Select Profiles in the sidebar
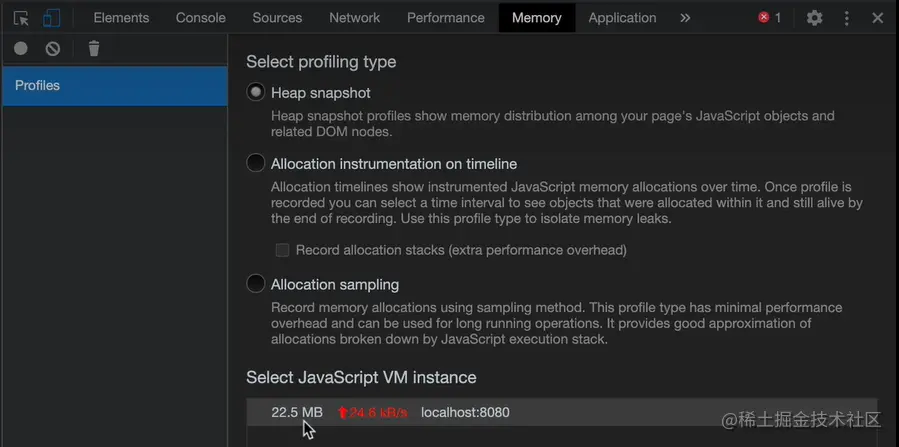The height and width of the screenshot is (447, 899). click(x=114, y=86)
